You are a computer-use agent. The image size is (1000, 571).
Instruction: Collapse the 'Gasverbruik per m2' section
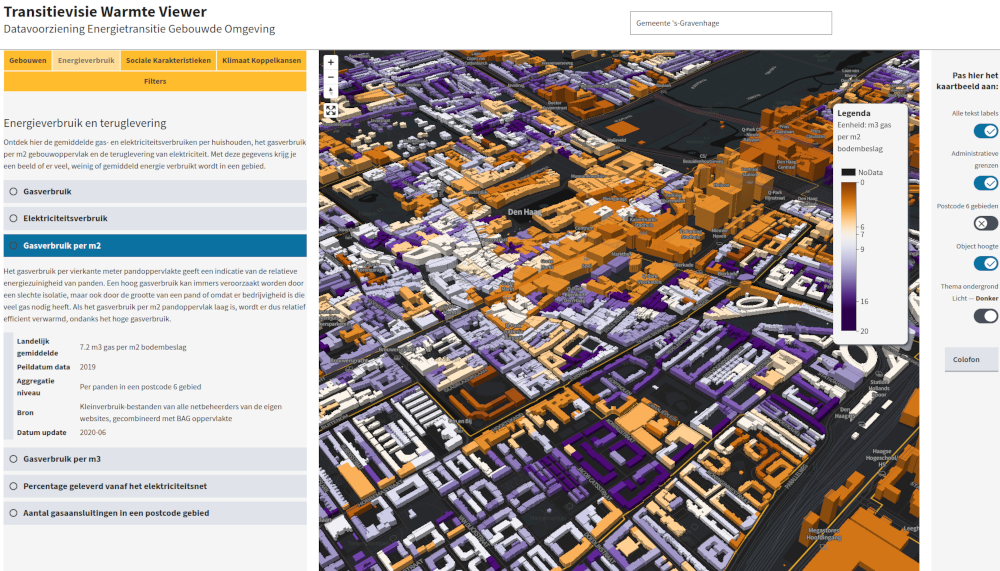pyautogui.click(x=155, y=245)
